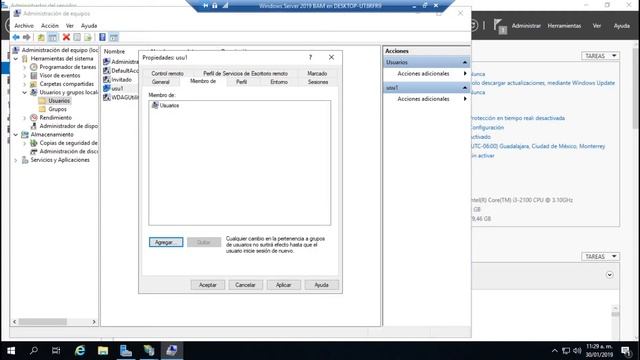Click the Cancelar button
The width and height of the screenshot is (640, 360).
click(x=245, y=285)
